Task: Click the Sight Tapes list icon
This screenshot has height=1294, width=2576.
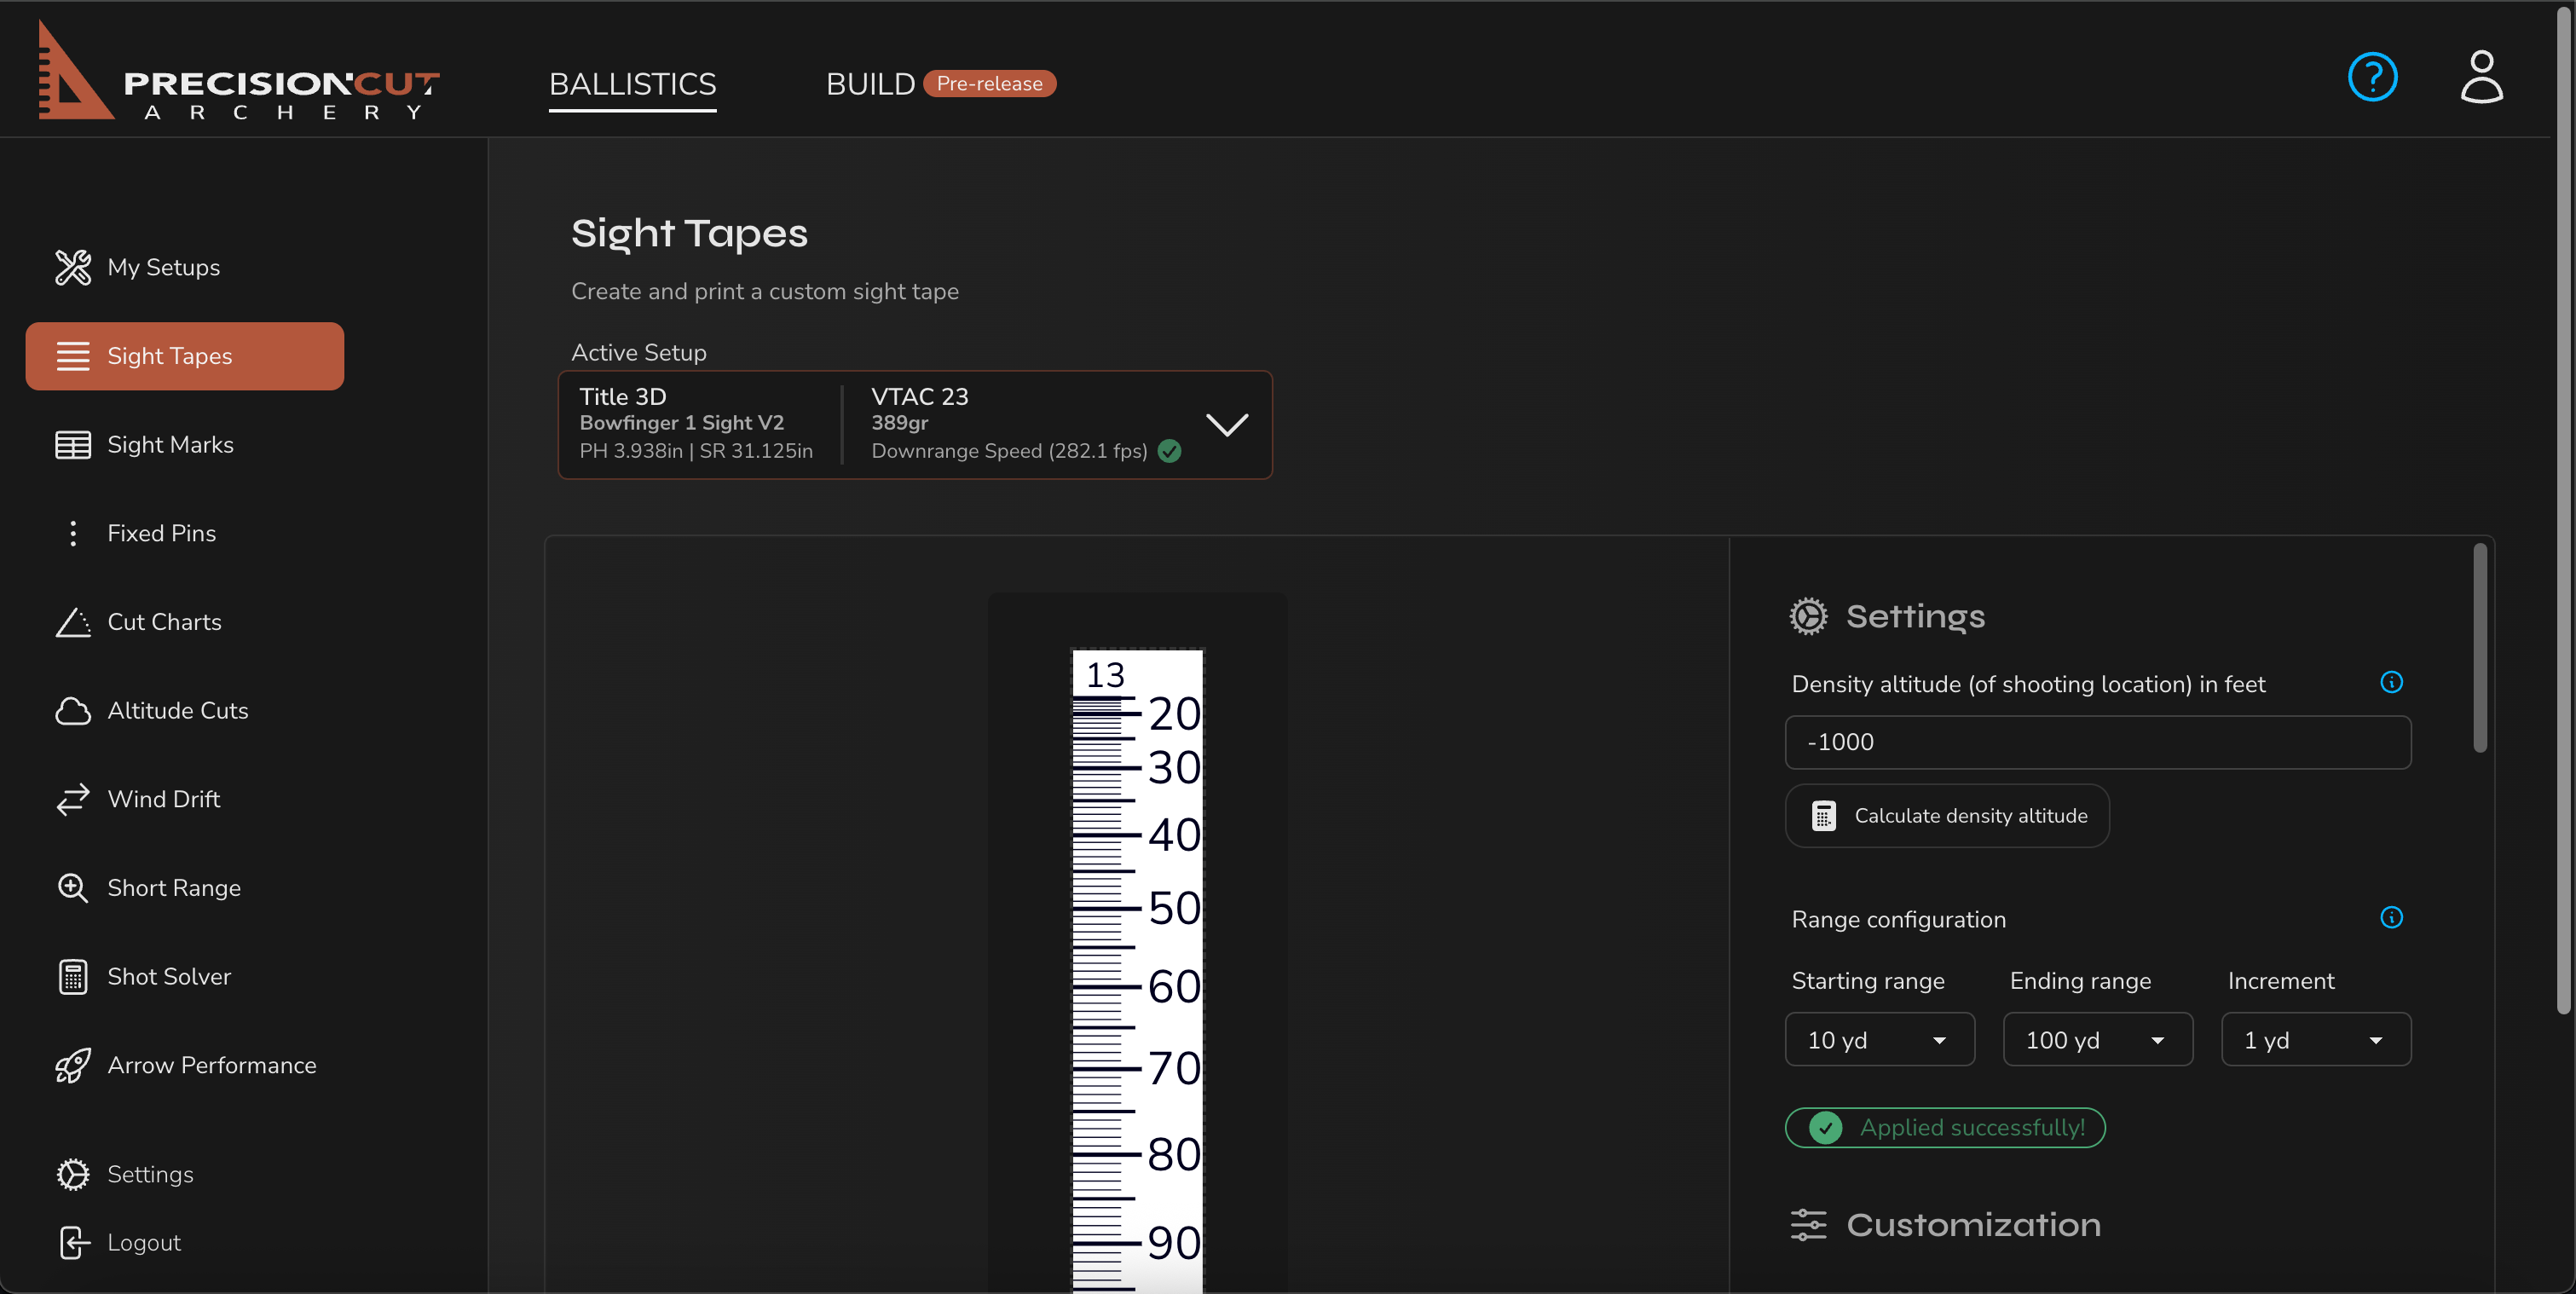Action: (x=73, y=356)
